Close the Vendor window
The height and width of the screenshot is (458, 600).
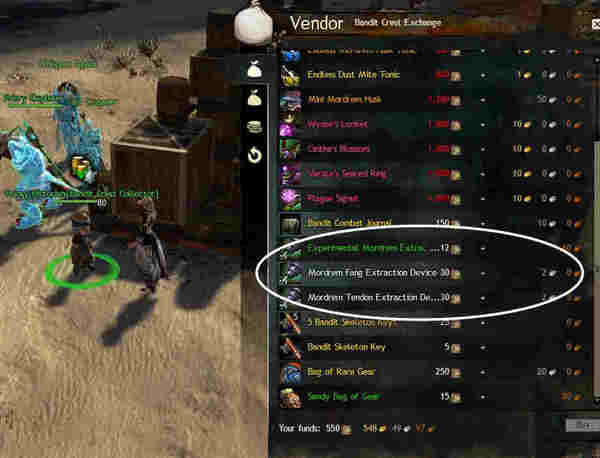(596, 24)
